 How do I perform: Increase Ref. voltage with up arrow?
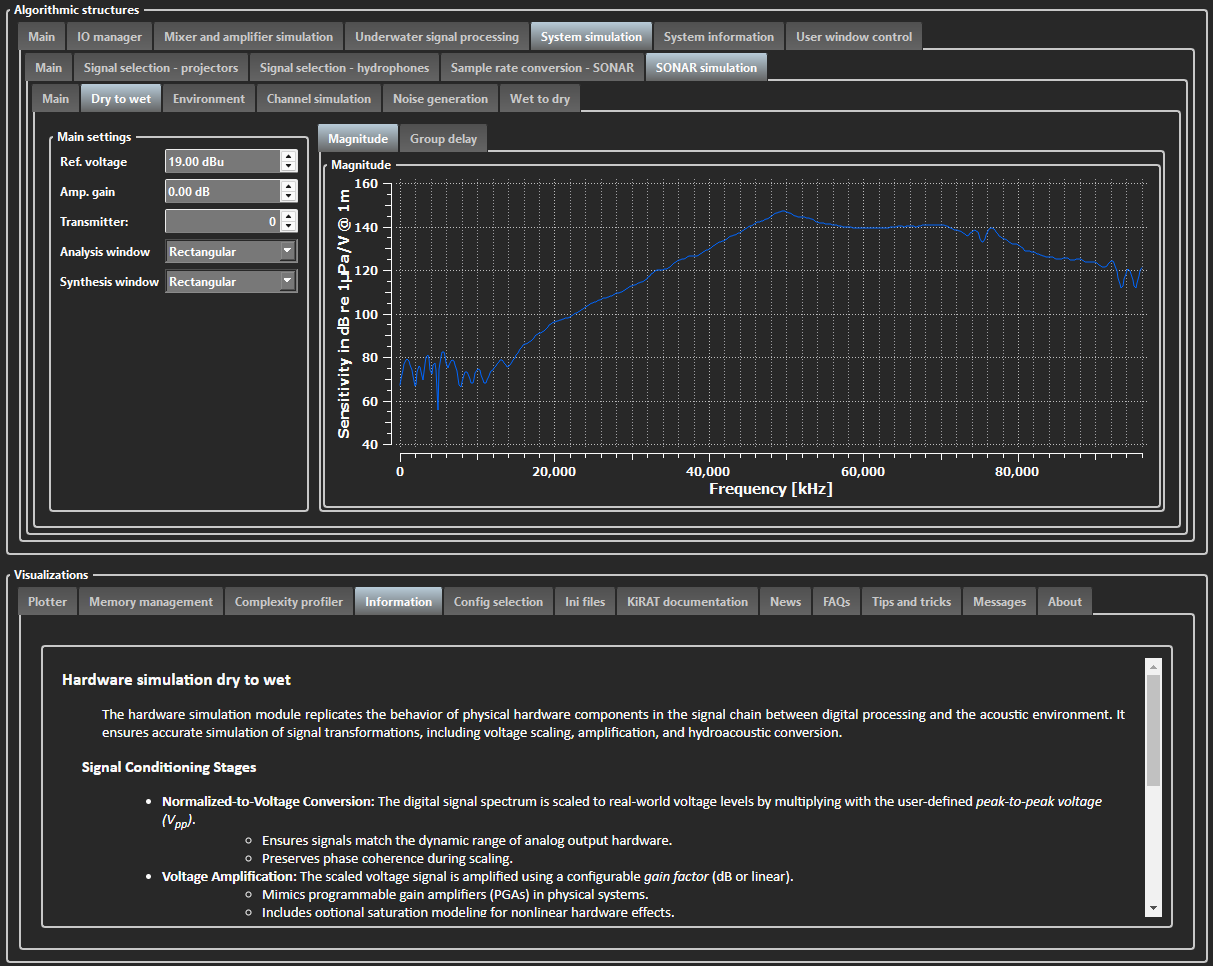click(289, 156)
